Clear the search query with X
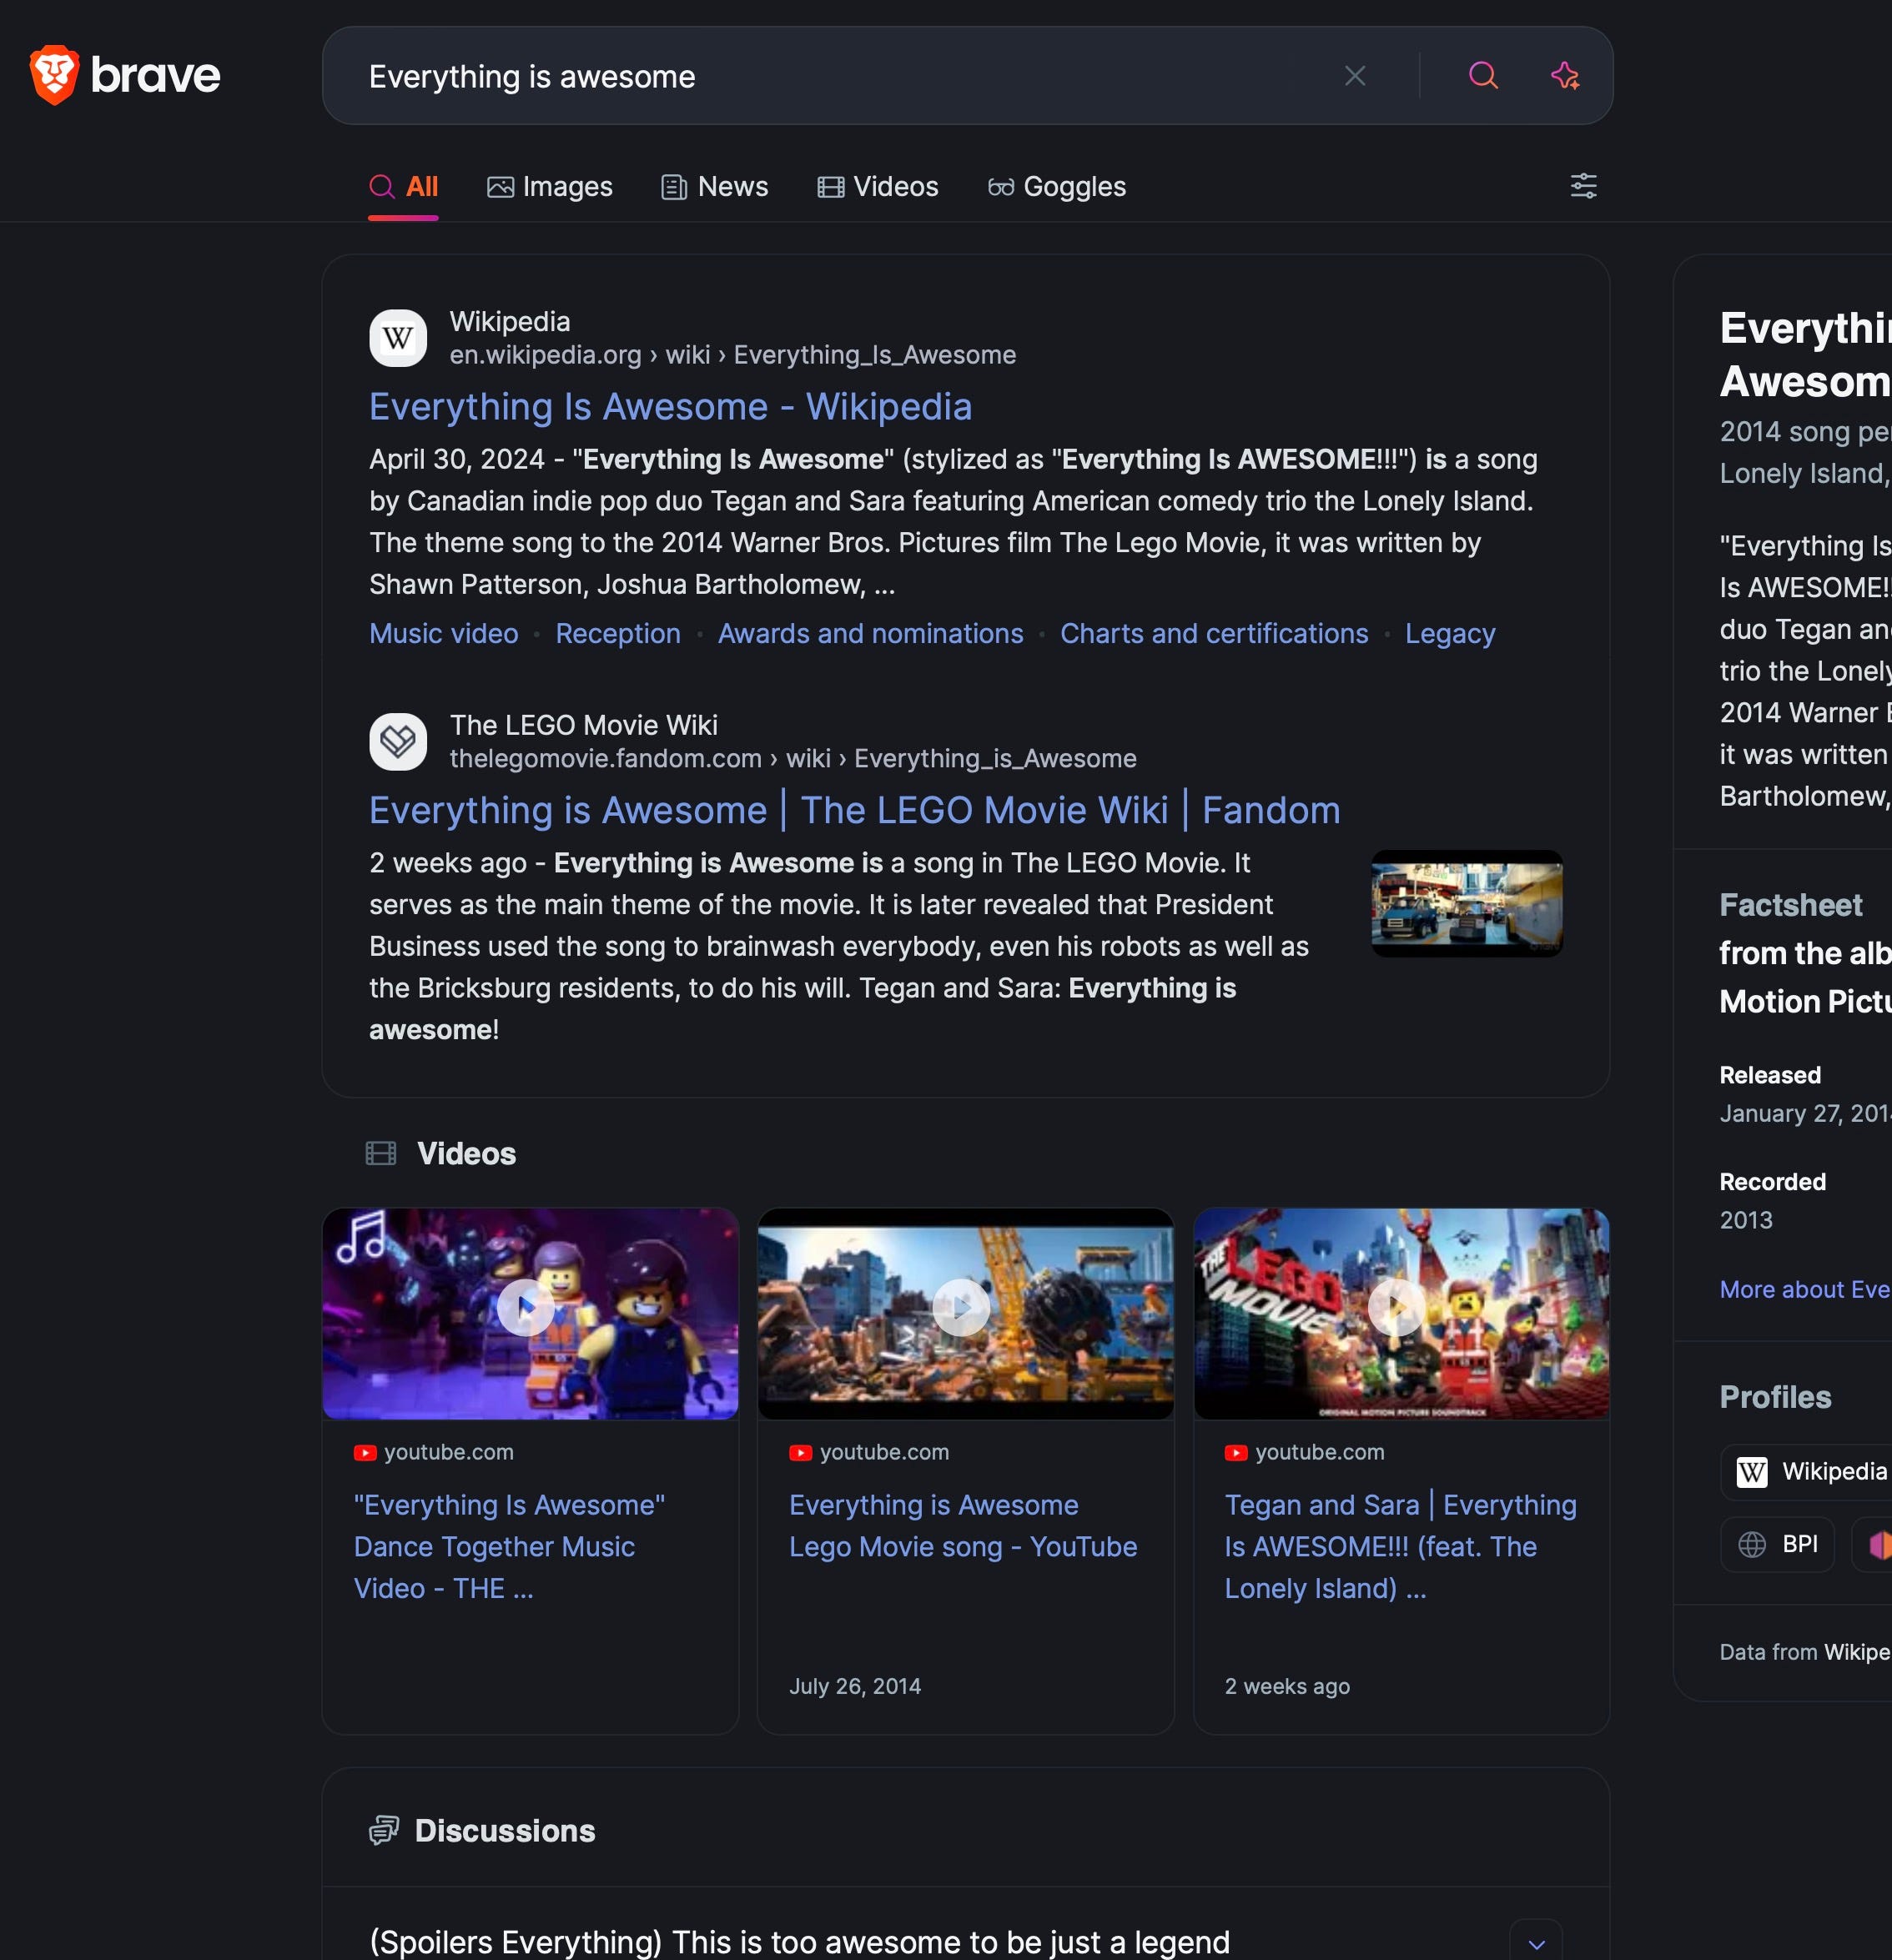The height and width of the screenshot is (1960, 1892). point(1354,76)
